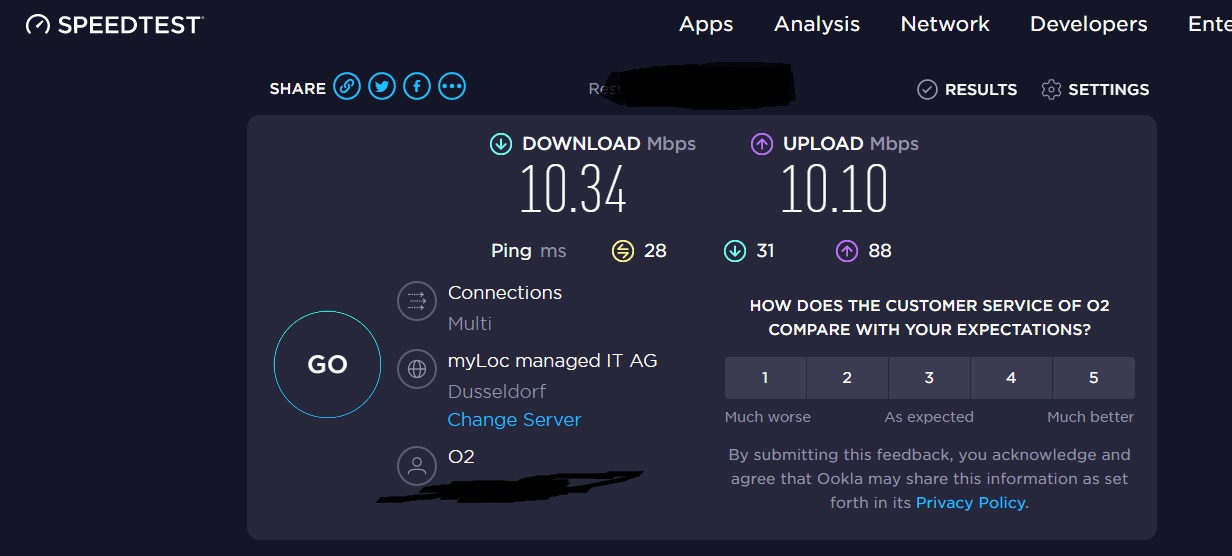This screenshot has height=556, width=1232.
Task: Click the Dusseldorf location text
Action: [497, 391]
